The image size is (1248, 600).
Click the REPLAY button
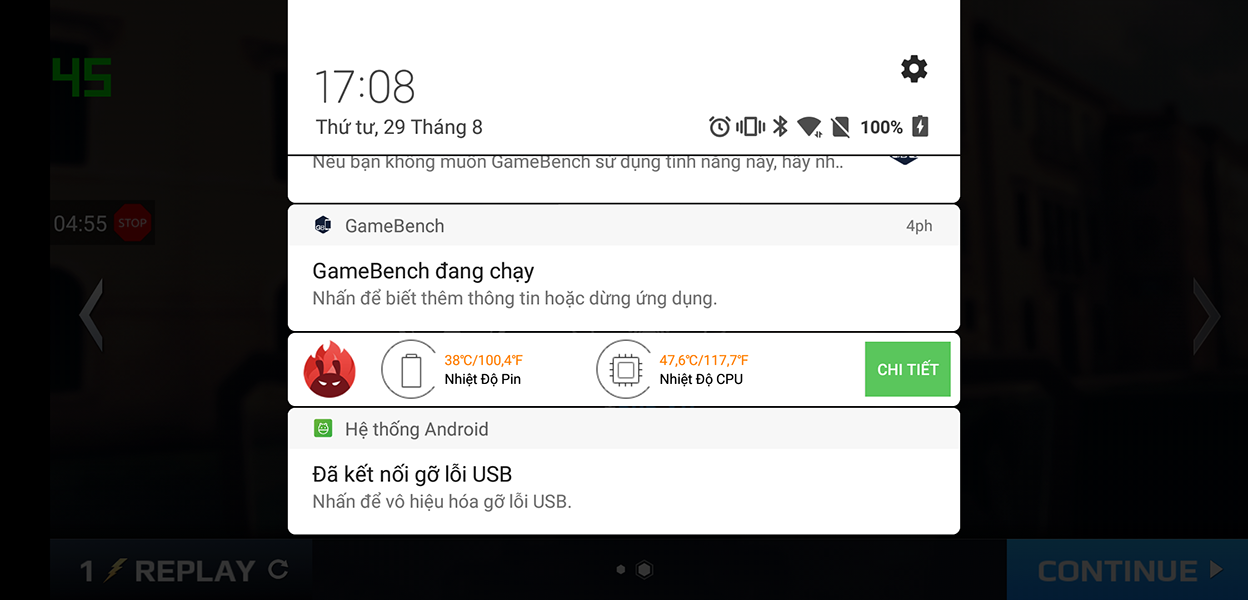(183, 571)
